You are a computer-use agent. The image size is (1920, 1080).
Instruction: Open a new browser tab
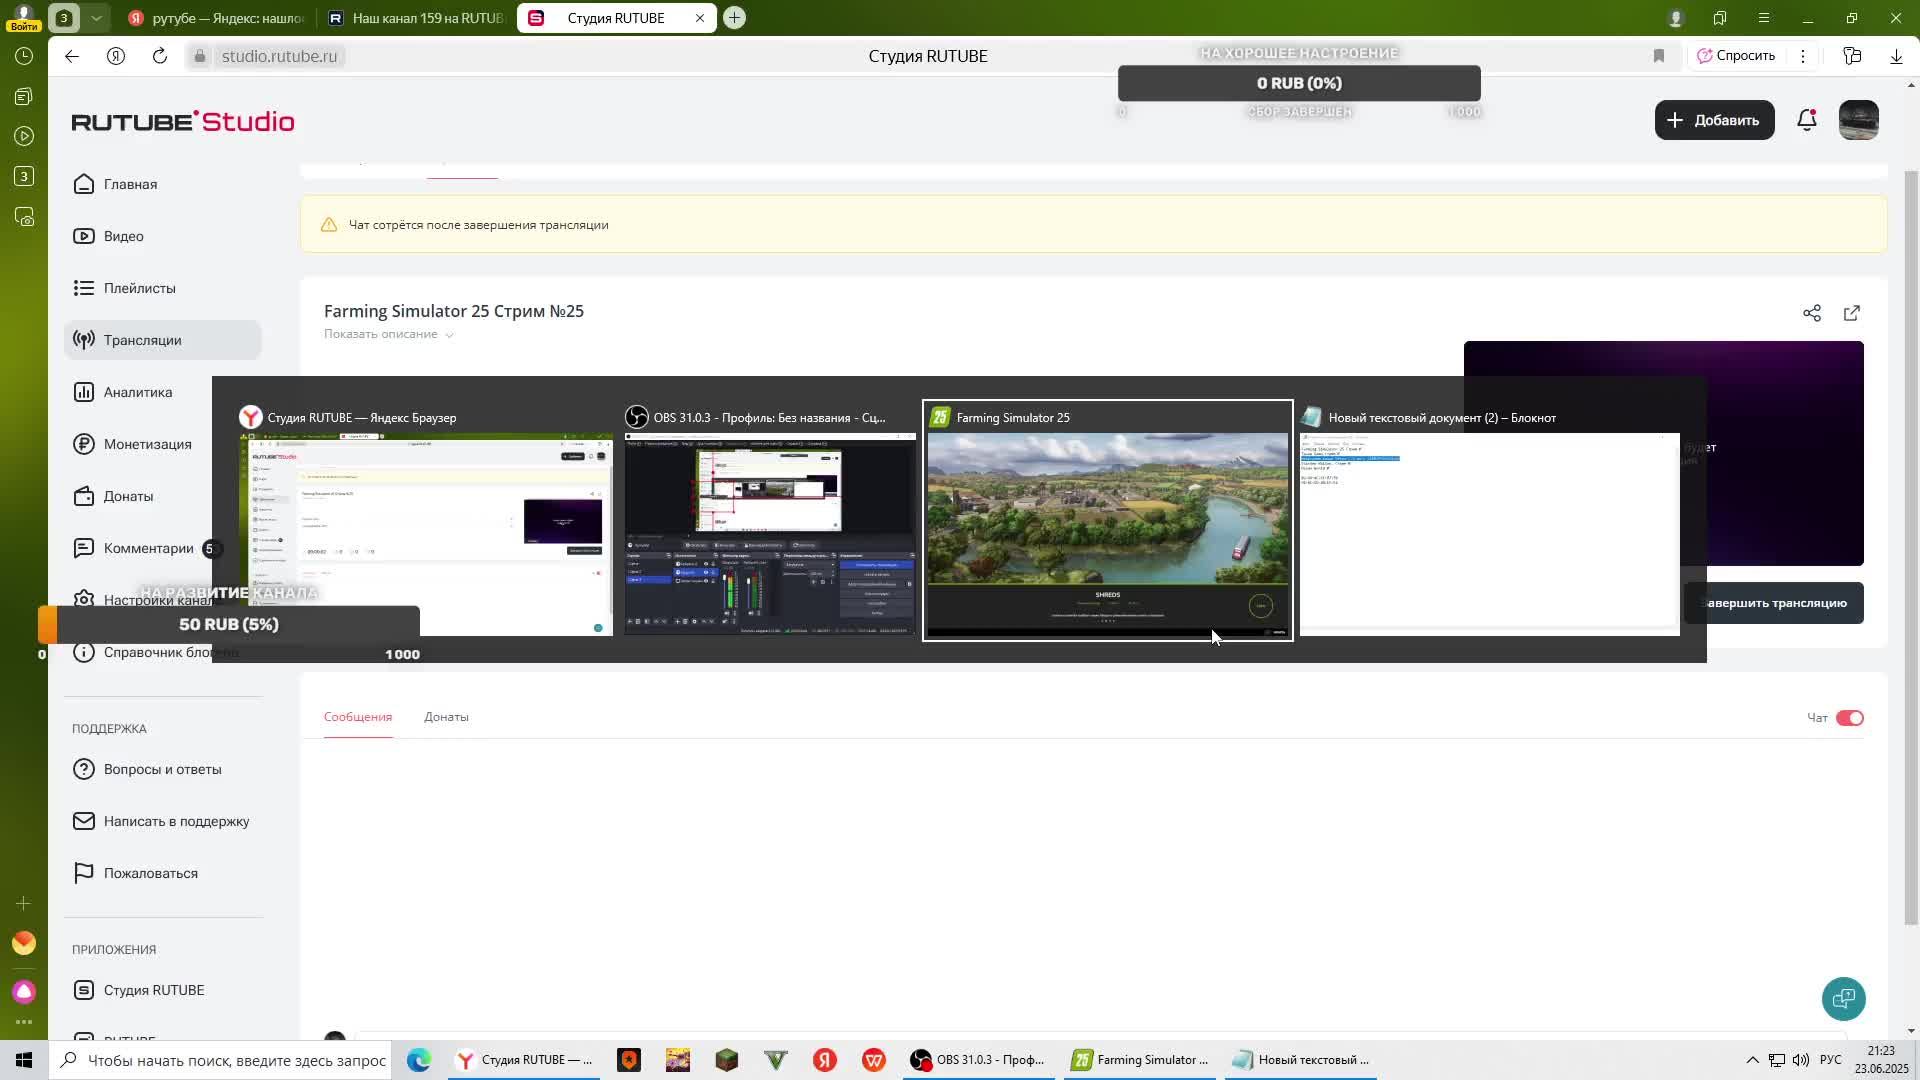coord(734,18)
